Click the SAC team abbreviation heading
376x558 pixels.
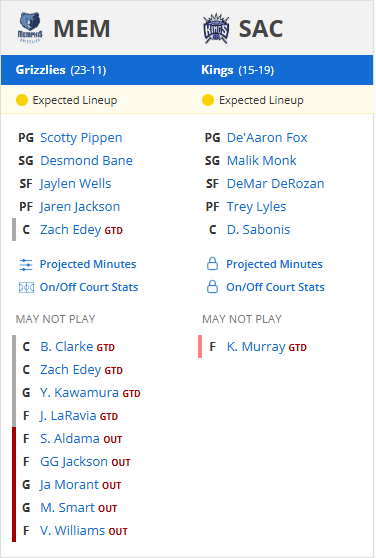tap(261, 28)
